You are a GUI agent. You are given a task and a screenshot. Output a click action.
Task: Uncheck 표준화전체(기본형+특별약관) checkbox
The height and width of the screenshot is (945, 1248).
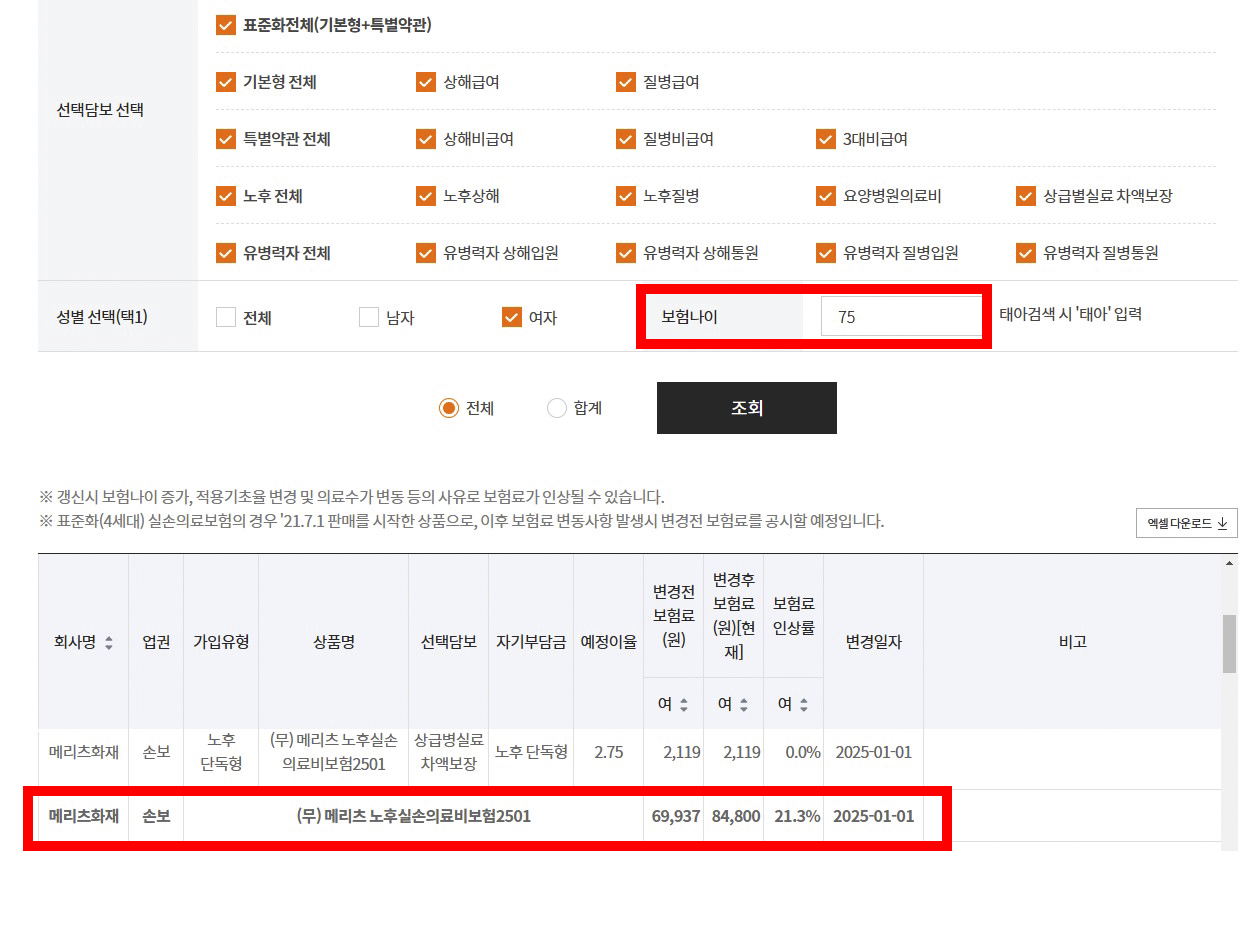[226, 25]
